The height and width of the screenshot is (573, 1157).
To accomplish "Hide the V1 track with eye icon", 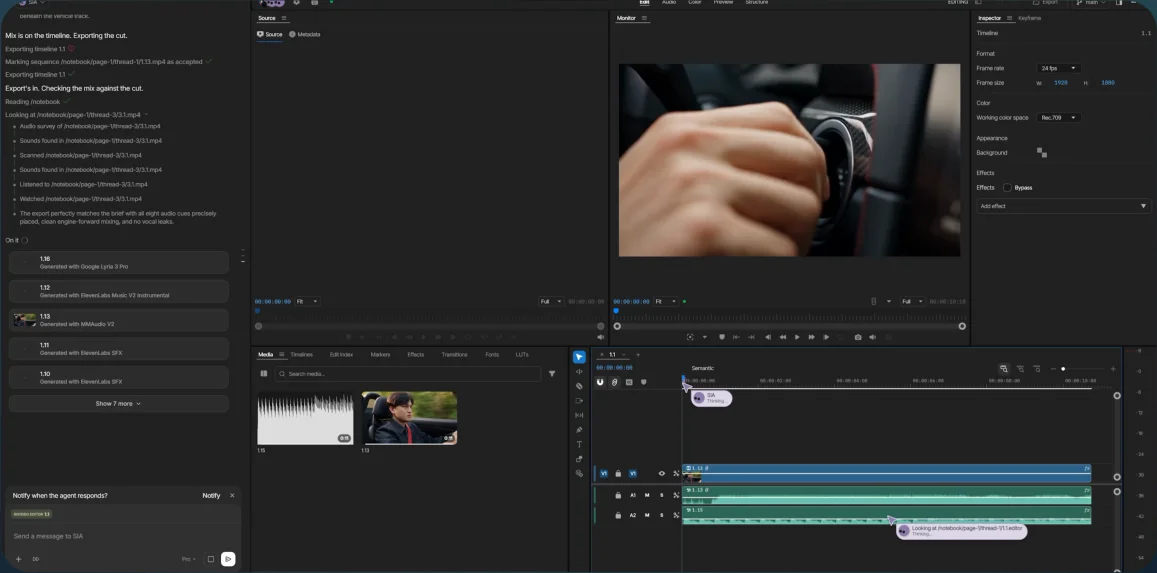I will click(x=661, y=473).
